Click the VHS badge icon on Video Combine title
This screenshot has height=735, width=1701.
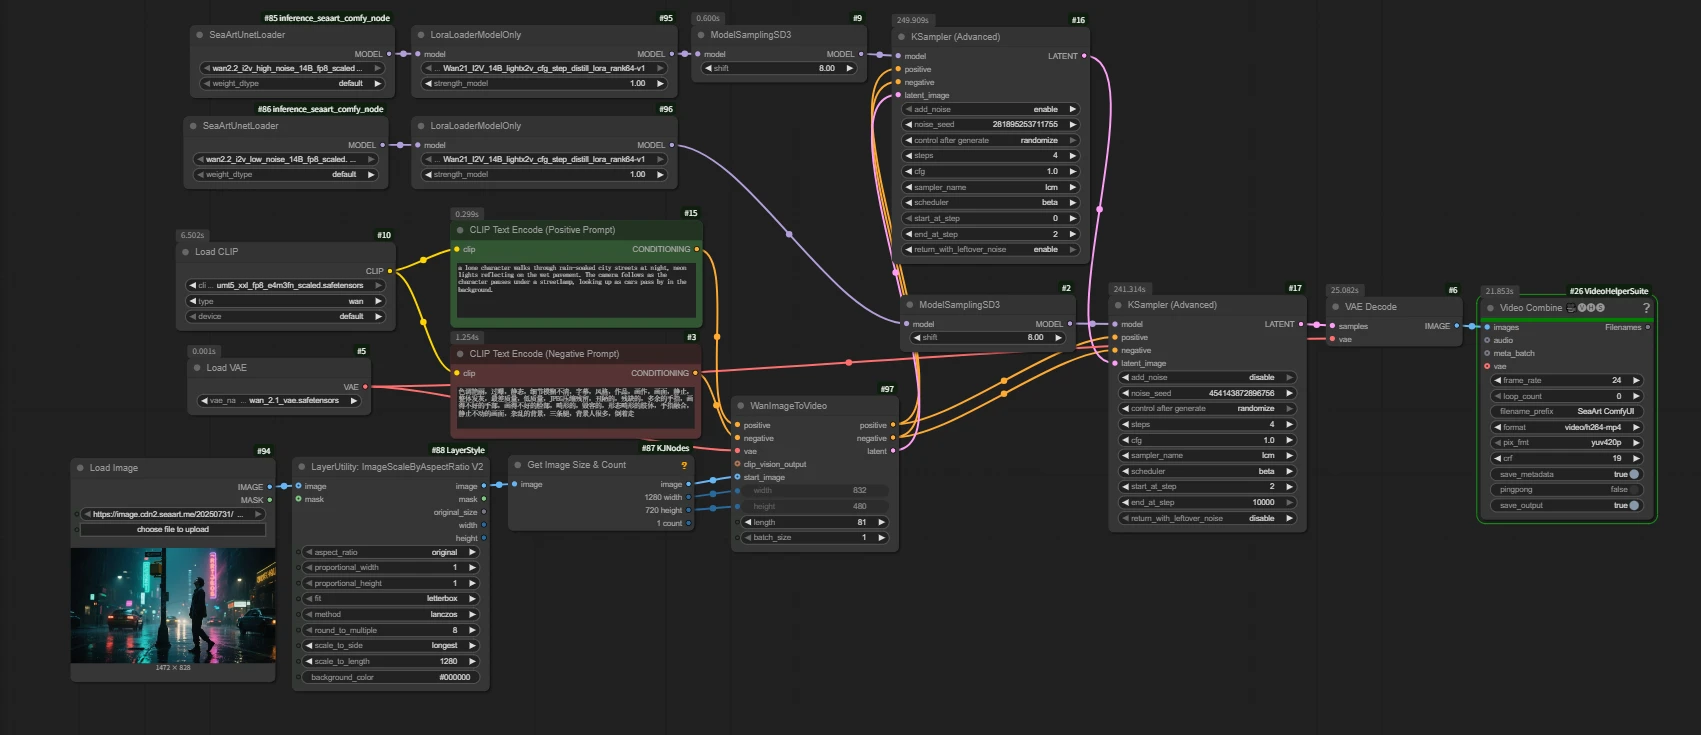coord(1590,308)
